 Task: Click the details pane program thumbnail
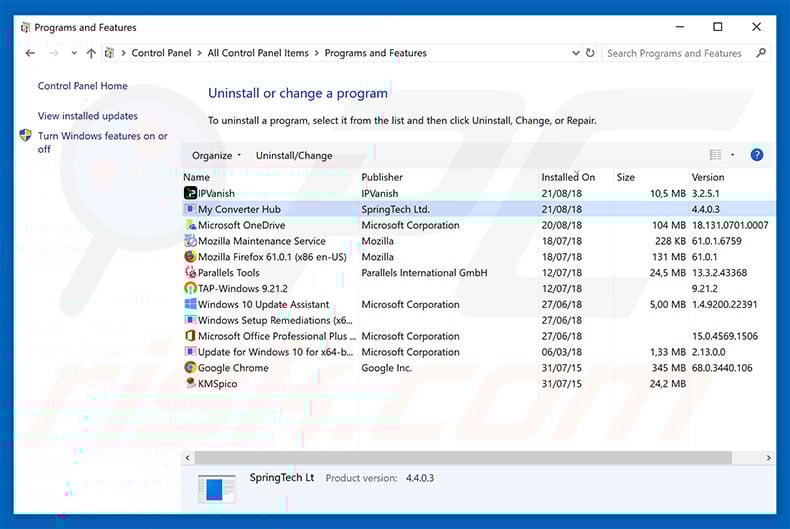click(x=217, y=489)
